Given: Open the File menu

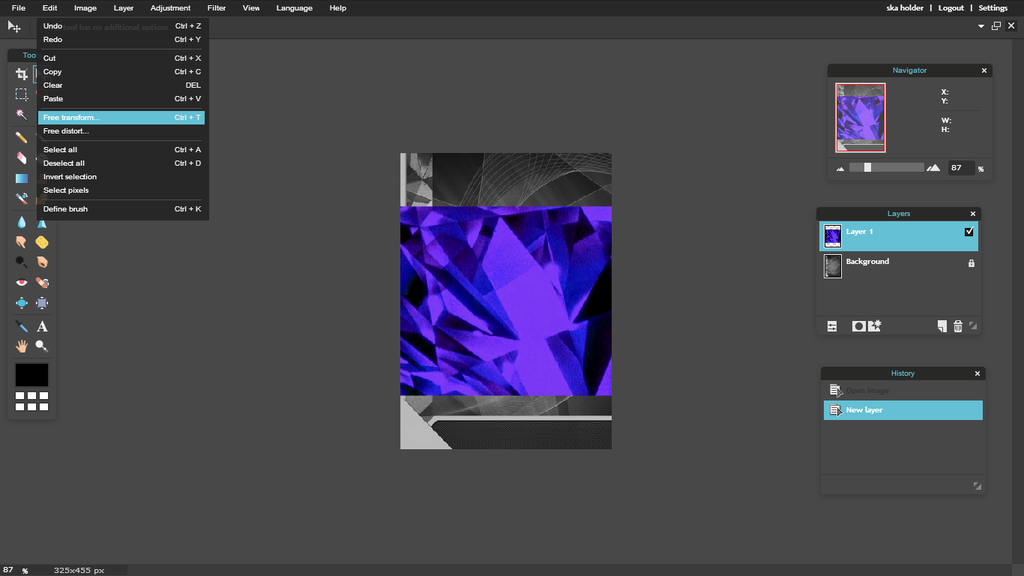Looking at the screenshot, I should point(18,8).
